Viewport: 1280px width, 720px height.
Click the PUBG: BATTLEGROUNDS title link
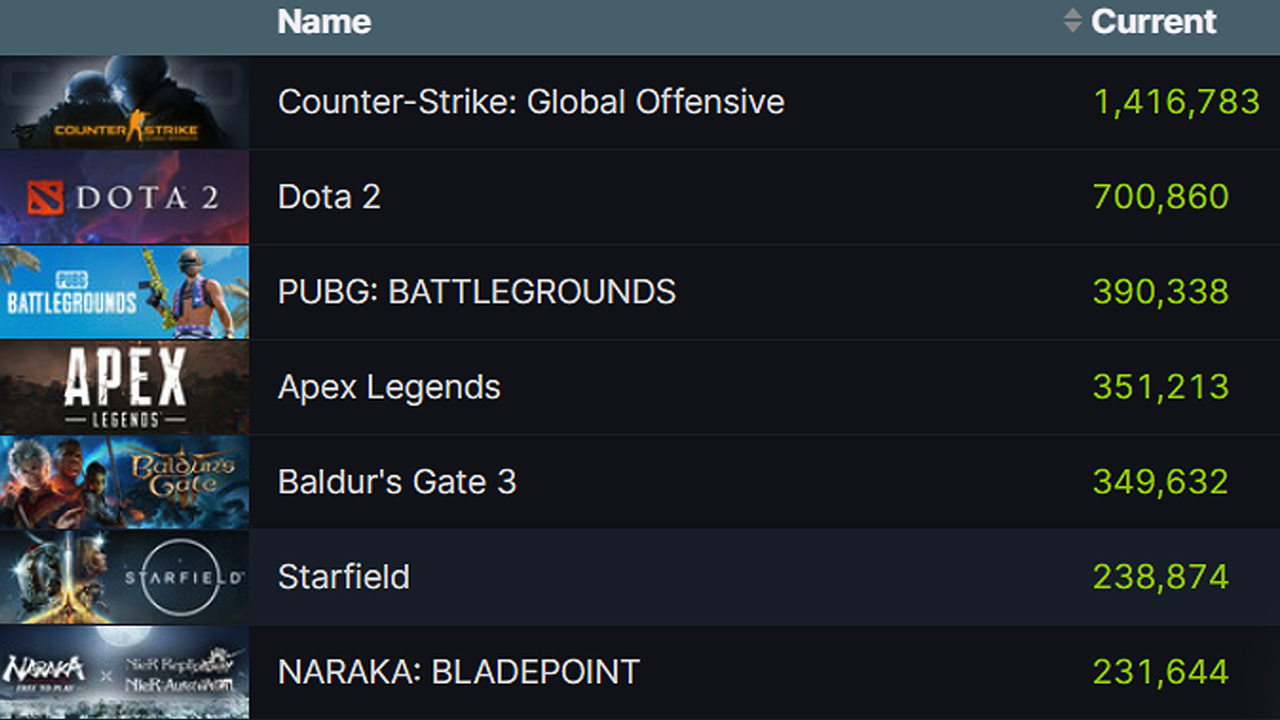(x=476, y=291)
